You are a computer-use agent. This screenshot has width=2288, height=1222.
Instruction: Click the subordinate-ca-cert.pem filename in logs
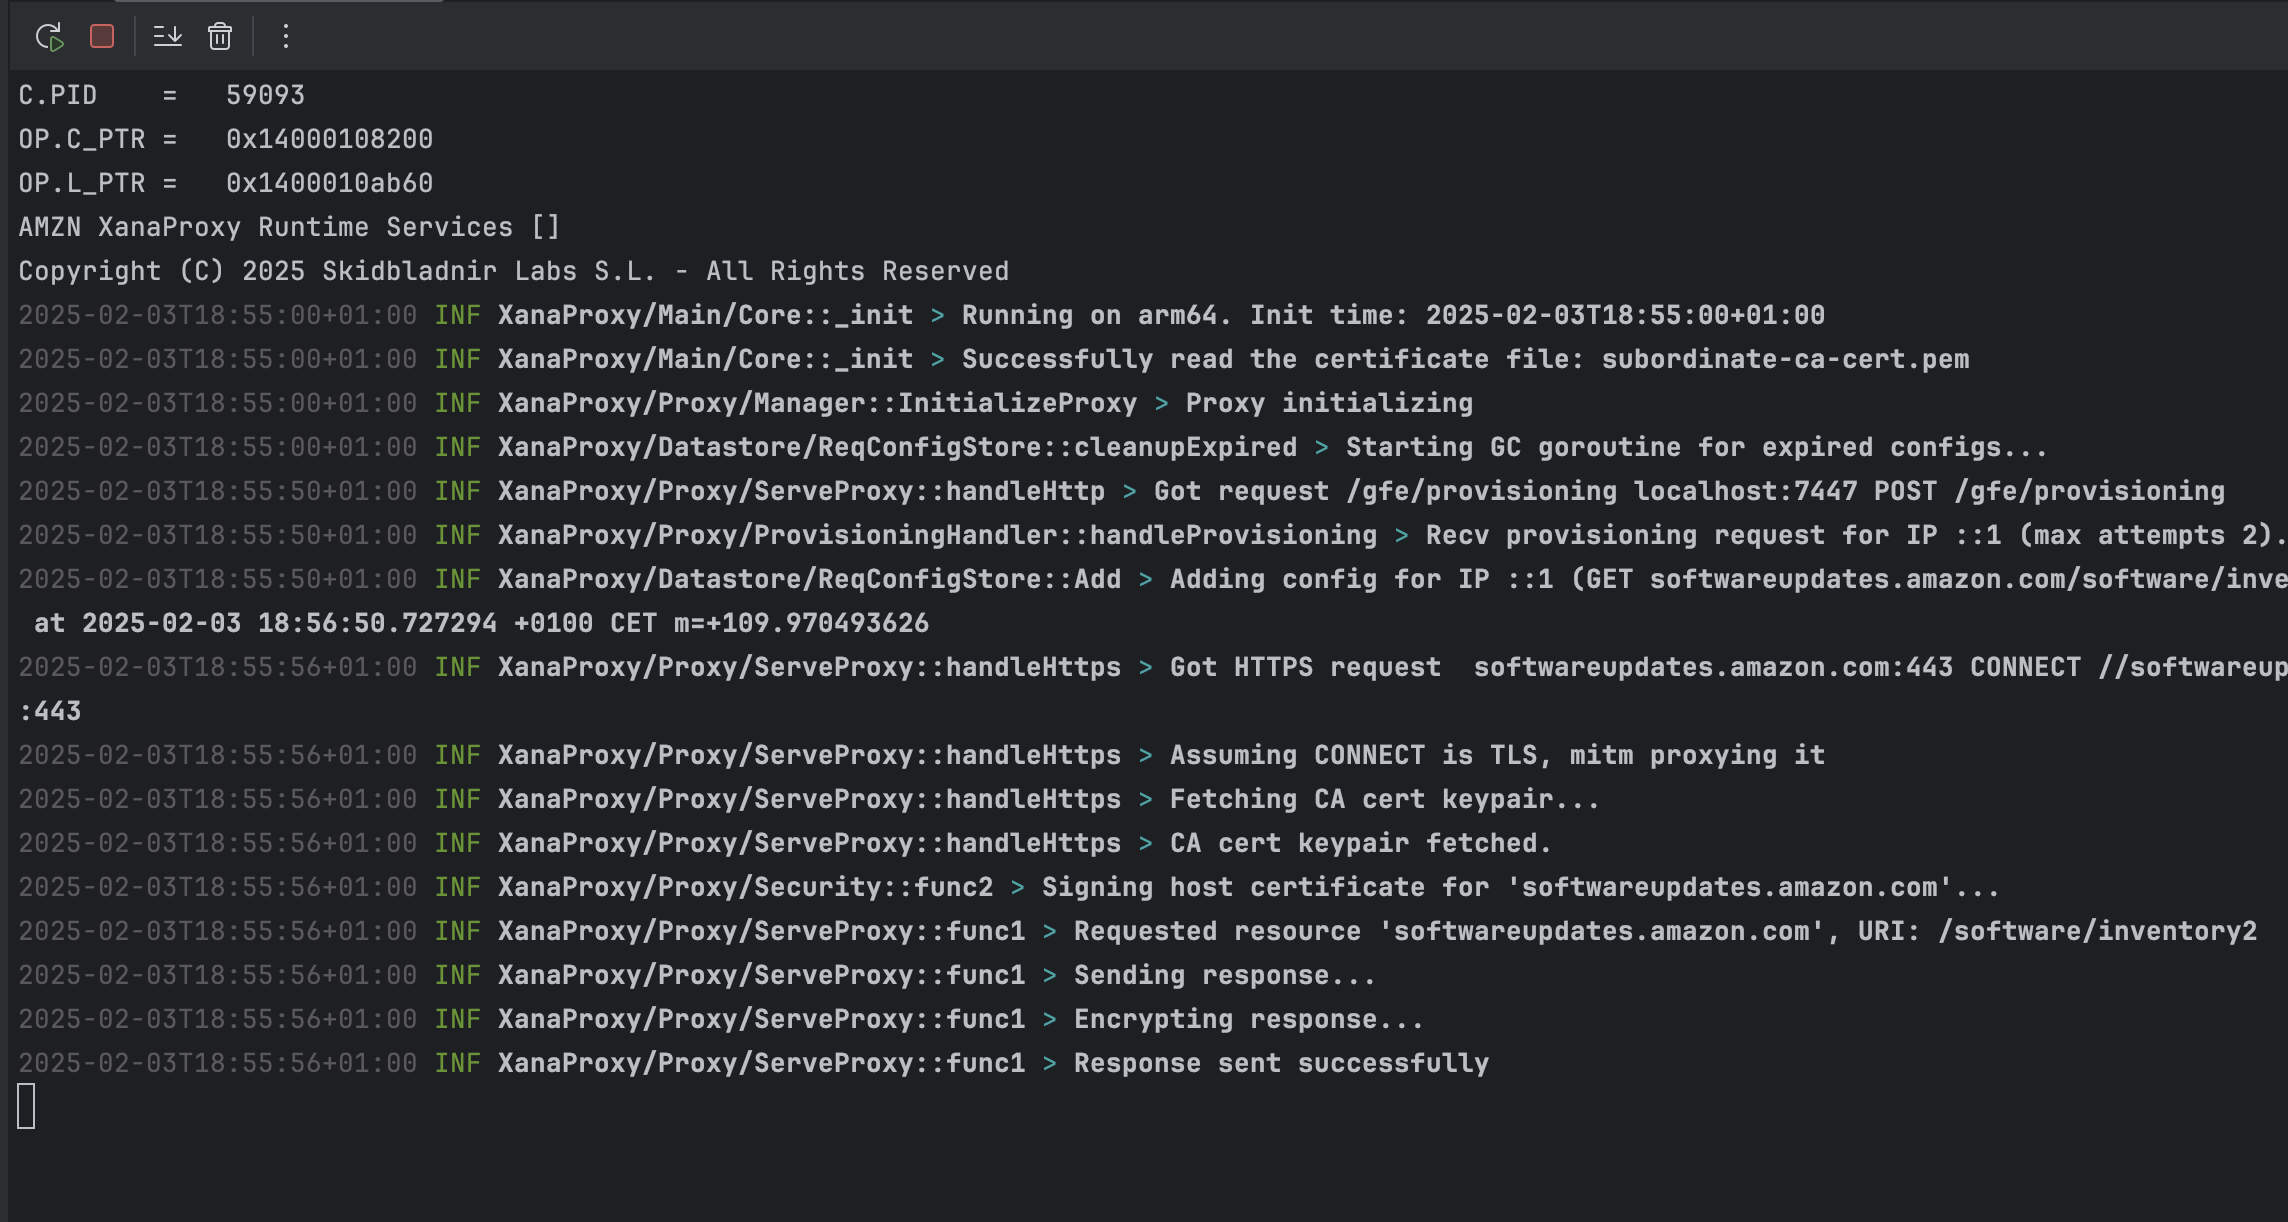[x=1785, y=358]
